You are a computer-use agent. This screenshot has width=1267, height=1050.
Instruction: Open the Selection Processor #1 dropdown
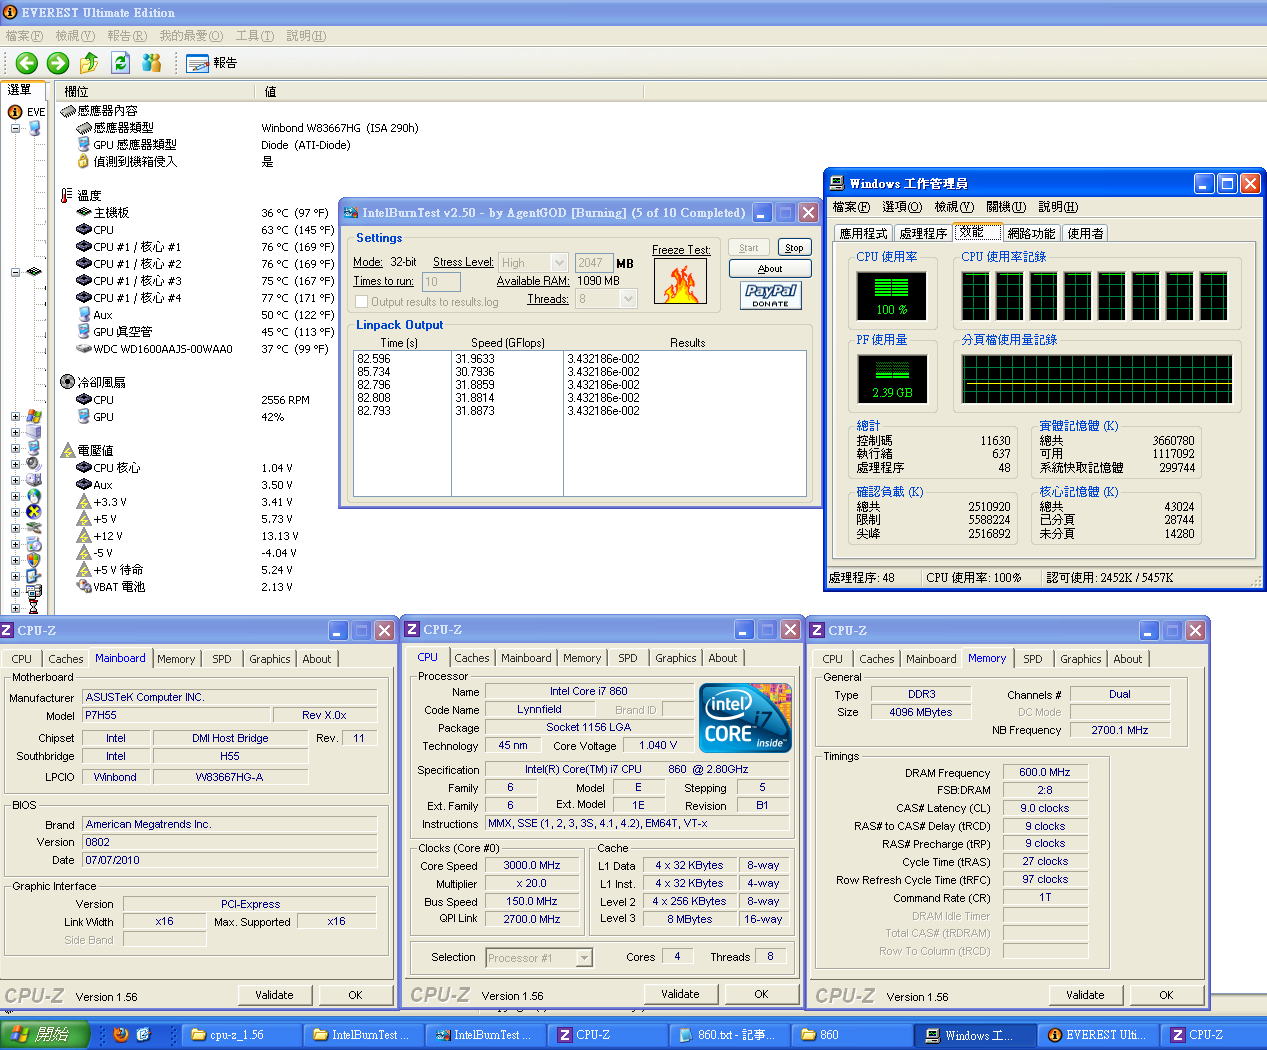[x=585, y=958]
